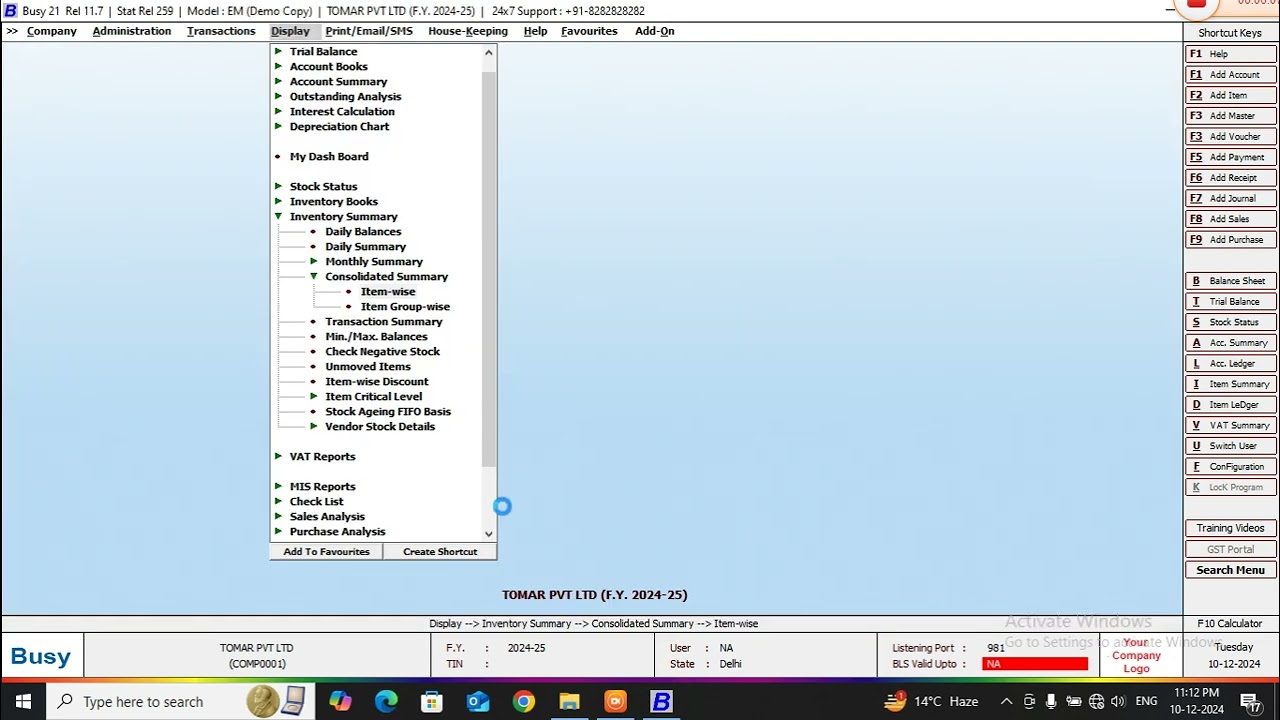Open Stock Status via S shortcut
Viewport: 1280px width, 720px height.
(1231, 322)
